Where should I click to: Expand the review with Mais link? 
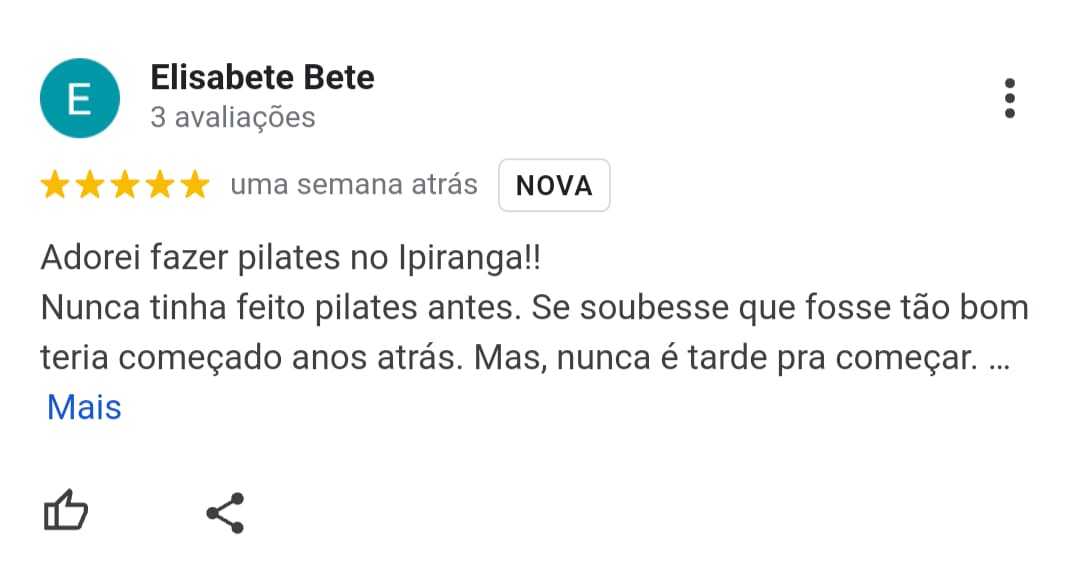point(84,407)
